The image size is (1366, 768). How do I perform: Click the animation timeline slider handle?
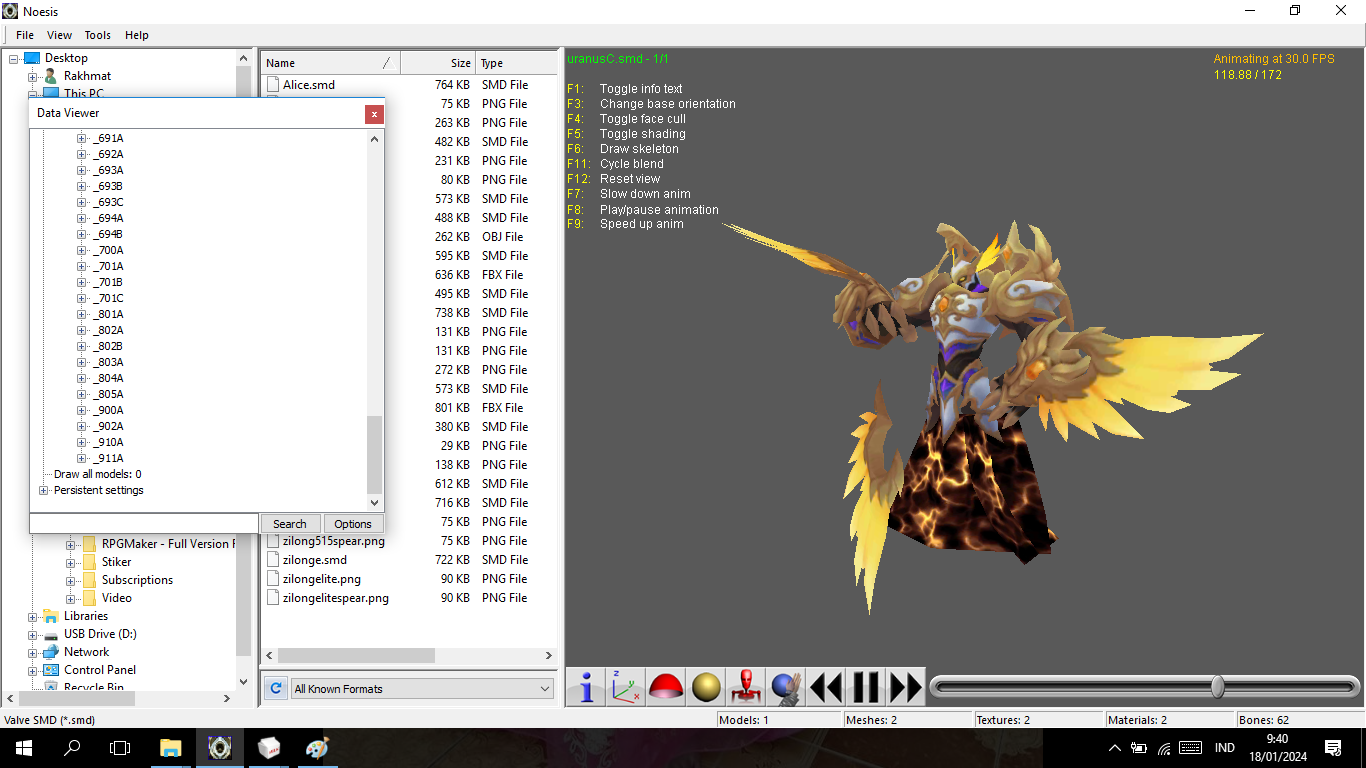(1217, 686)
